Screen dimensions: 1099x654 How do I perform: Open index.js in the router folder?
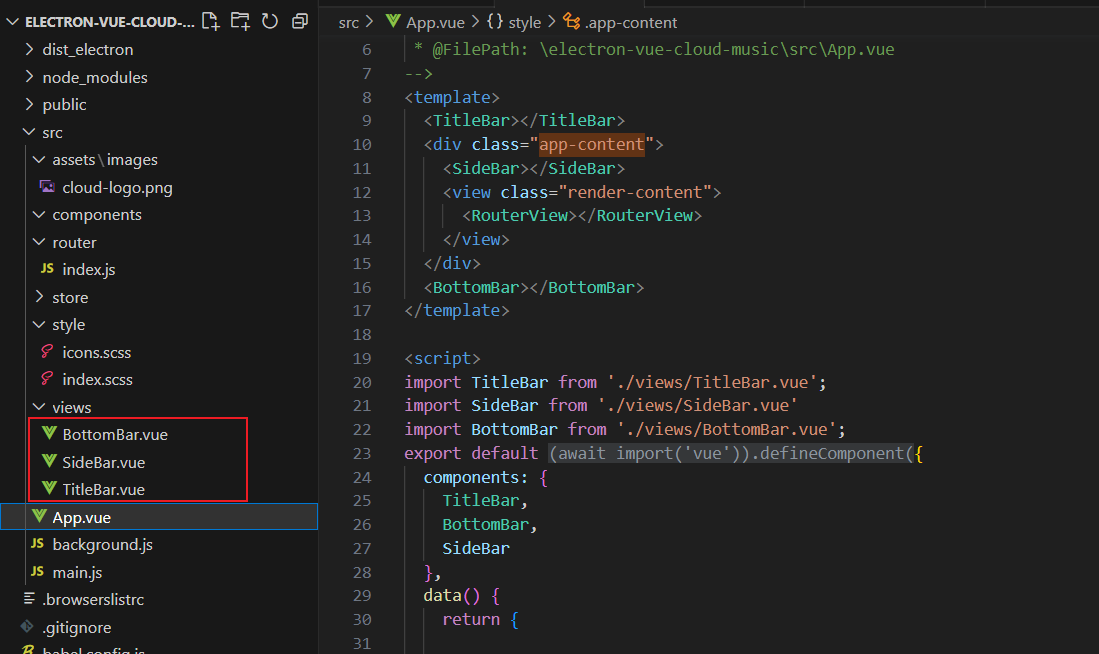click(x=88, y=269)
